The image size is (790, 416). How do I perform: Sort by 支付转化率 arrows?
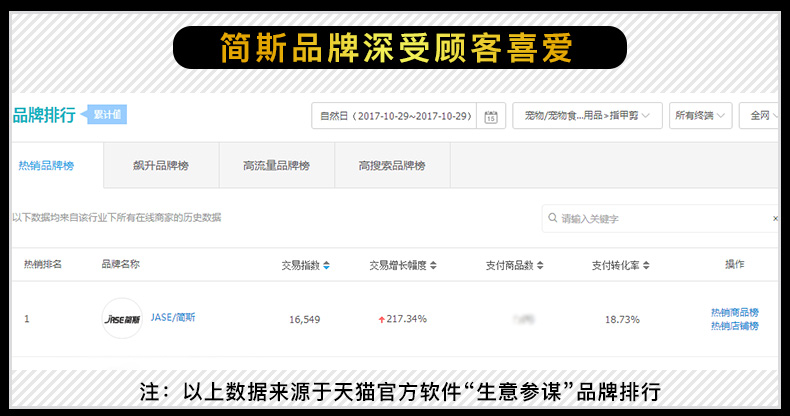click(x=646, y=265)
